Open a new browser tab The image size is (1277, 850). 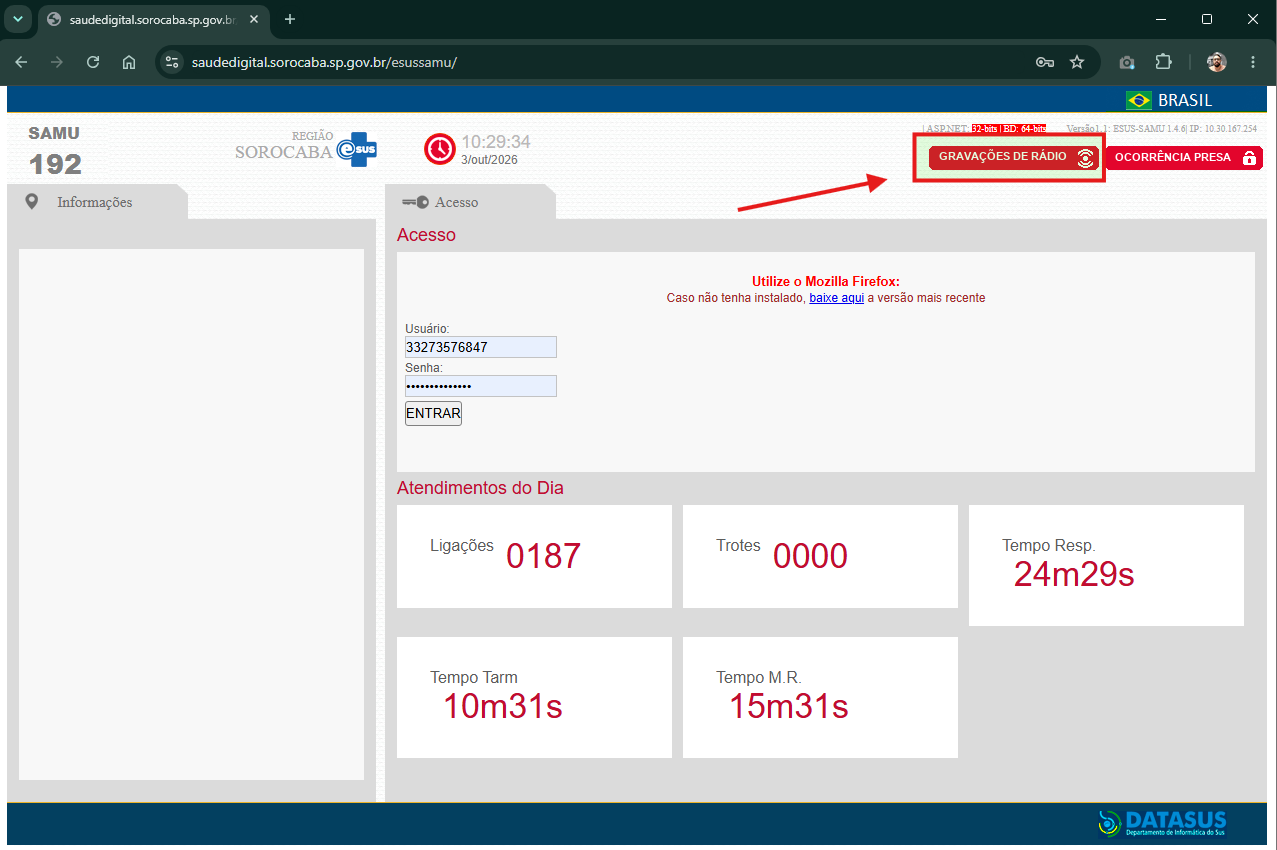tap(290, 19)
